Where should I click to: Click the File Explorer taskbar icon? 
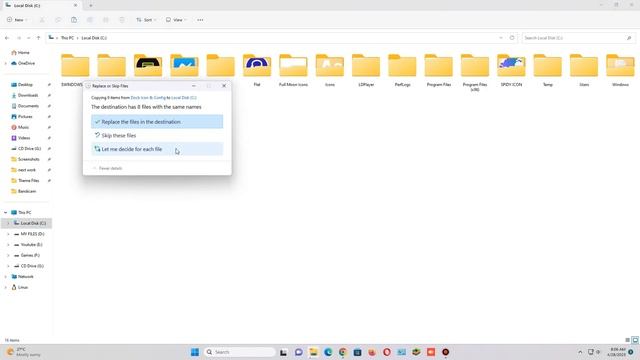click(313, 352)
